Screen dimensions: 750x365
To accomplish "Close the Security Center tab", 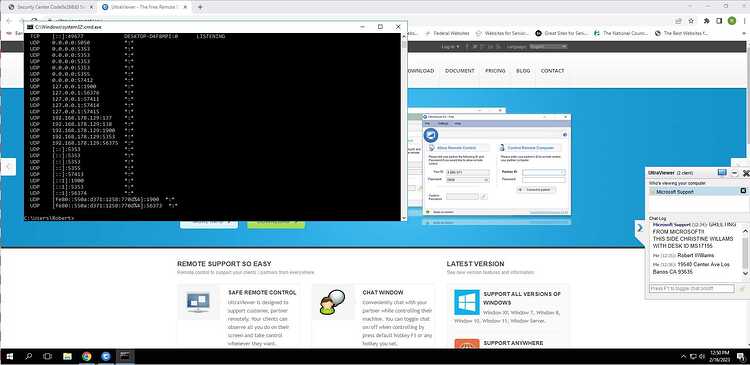I will pos(91,7).
